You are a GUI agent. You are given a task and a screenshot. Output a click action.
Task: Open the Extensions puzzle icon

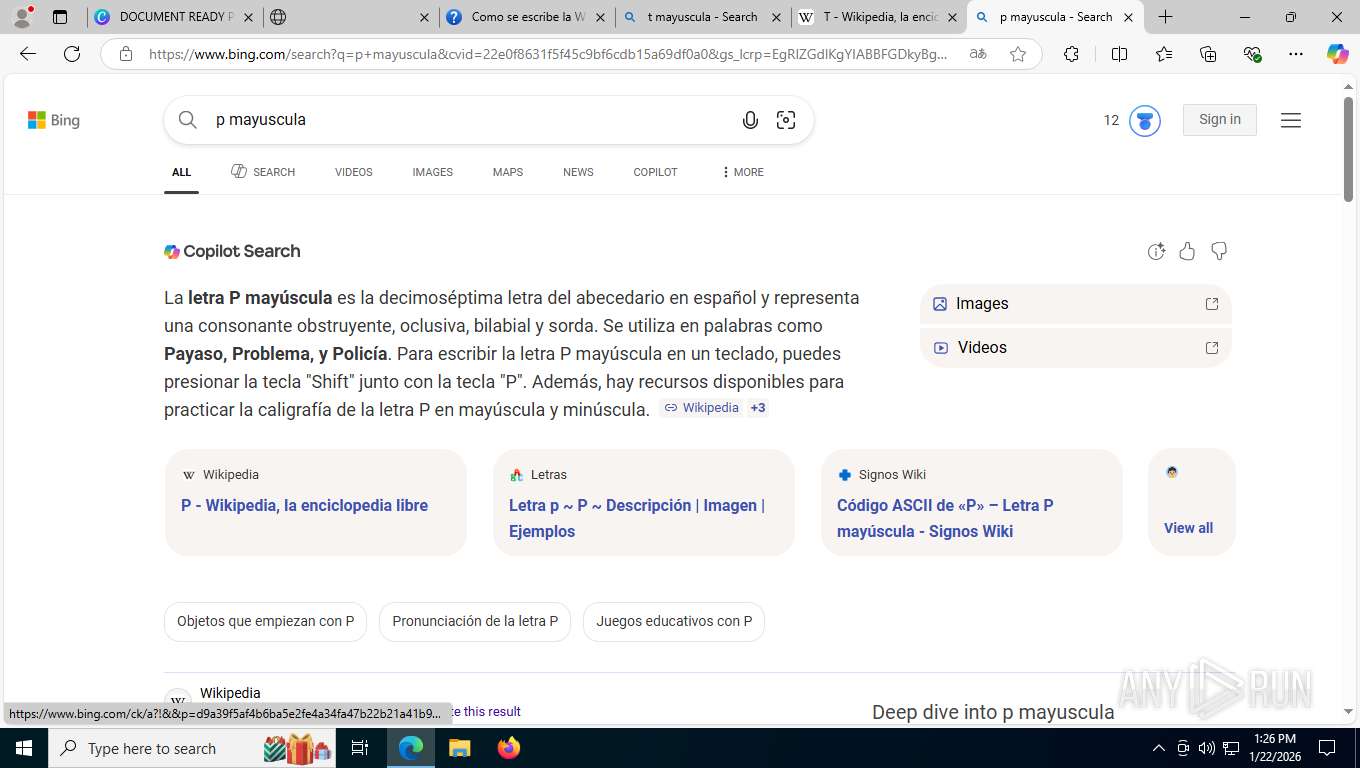[1071, 54]
